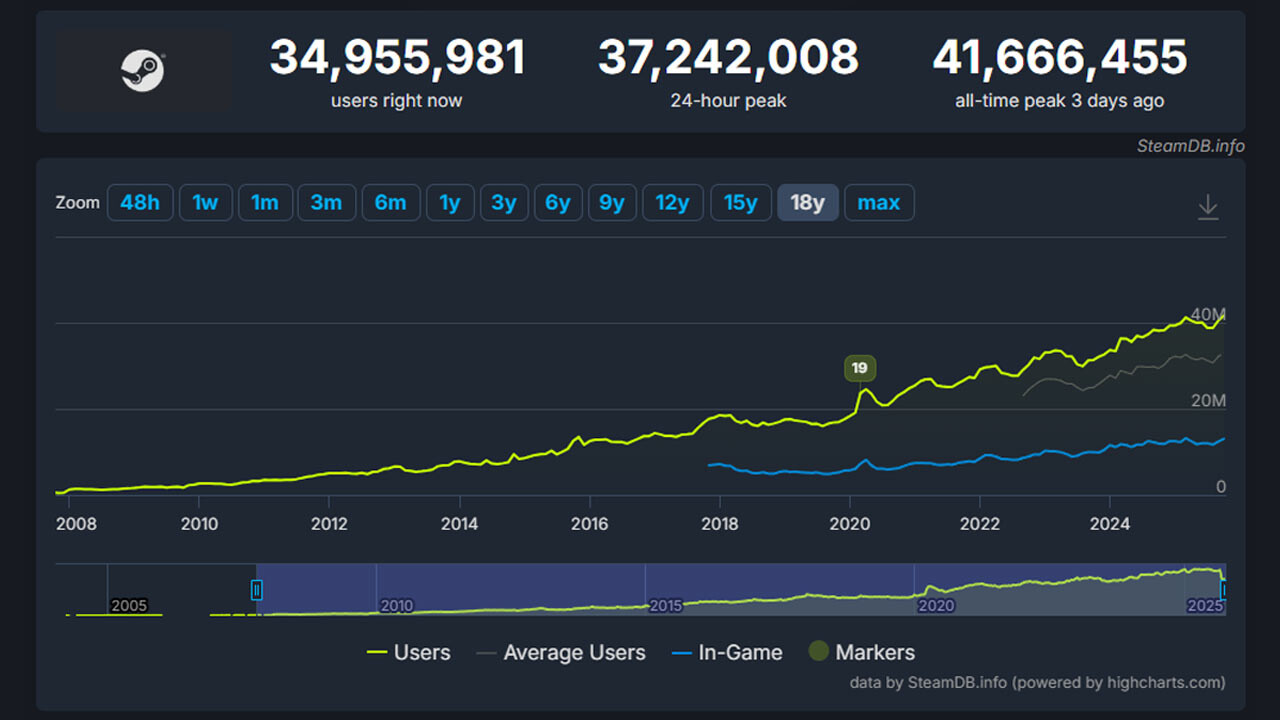
Task: Choose the 6m zoom button
Action: pyautogui.click(x=390, y=203)
